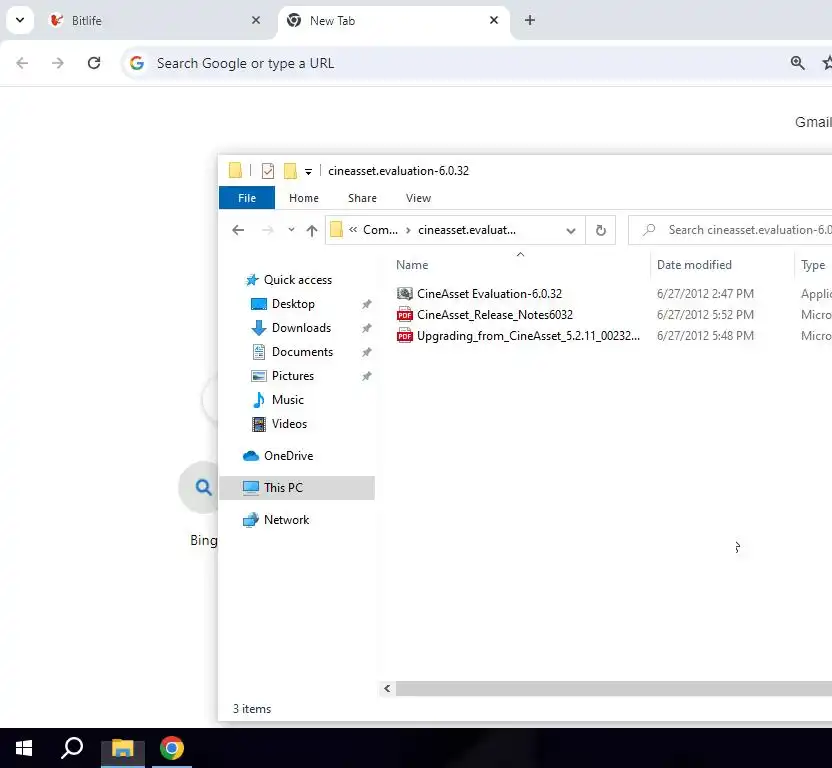Click the Properties icon in Explorer title bar
This screenshot has width=832, height=768.
click(268, 171)
